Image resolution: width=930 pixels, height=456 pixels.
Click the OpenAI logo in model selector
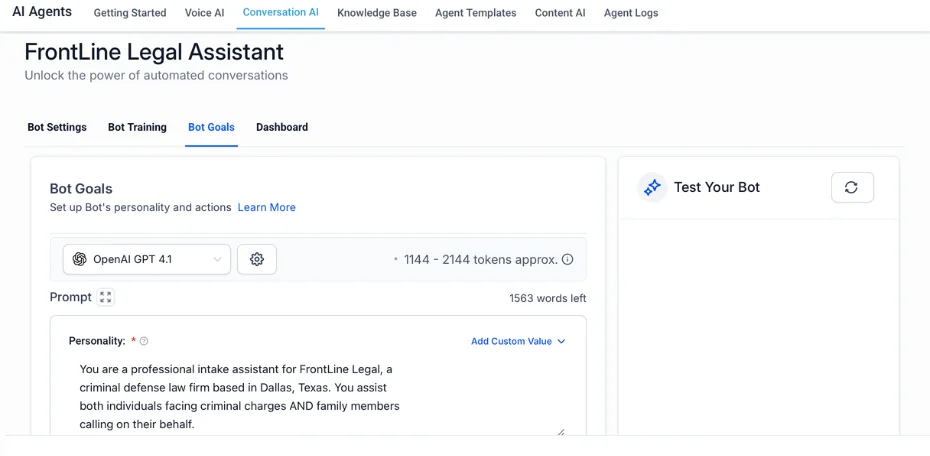[x=79, y=259]
